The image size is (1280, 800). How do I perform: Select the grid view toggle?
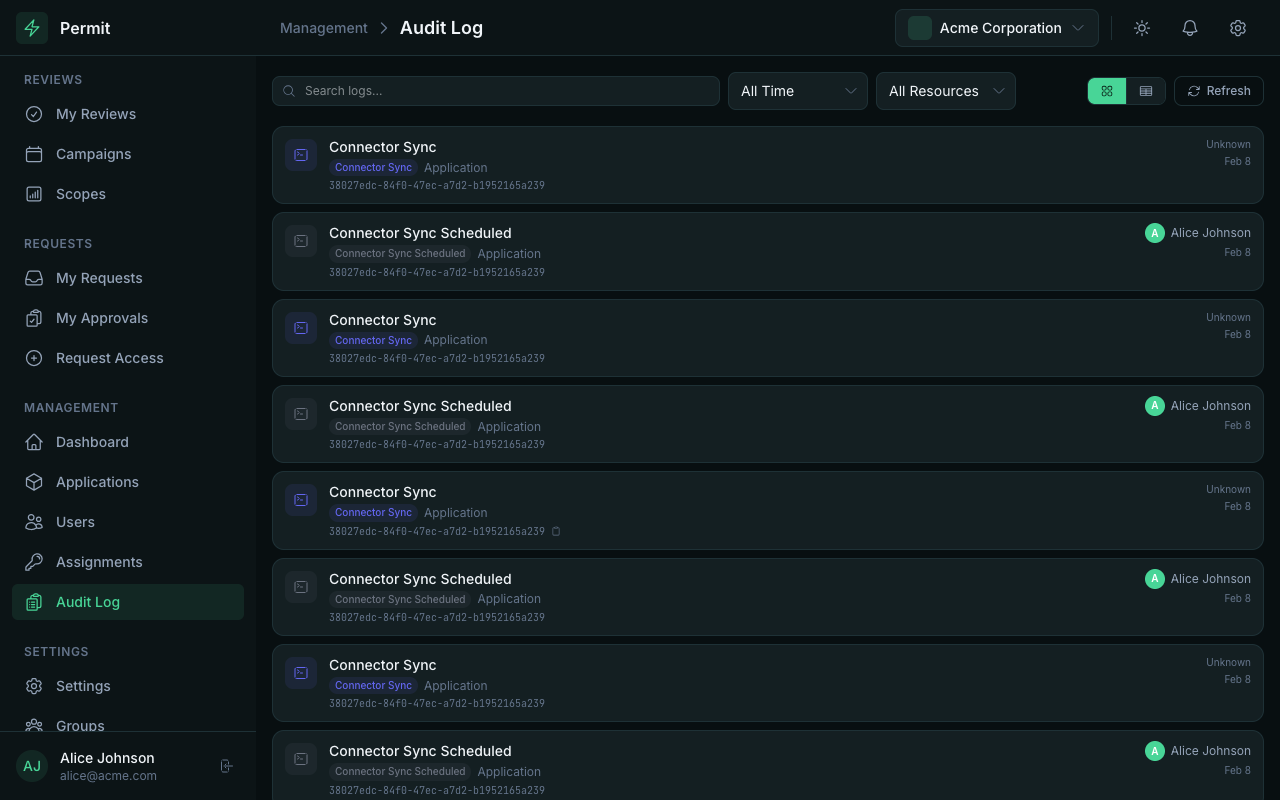[1106, 91]
